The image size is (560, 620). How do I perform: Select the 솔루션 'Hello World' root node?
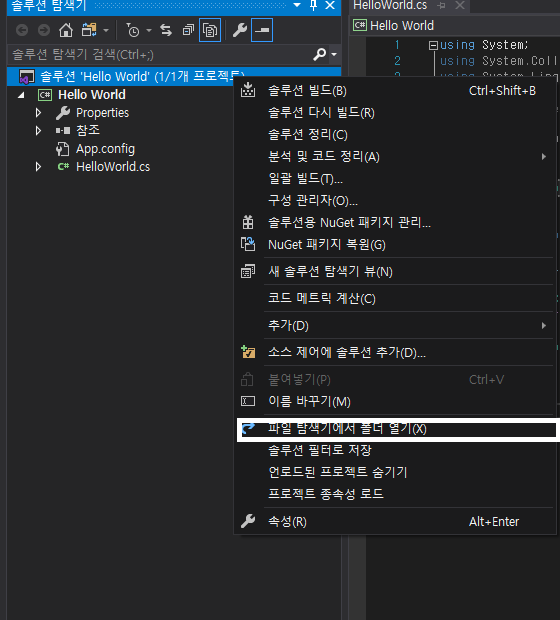coord(174,76)
